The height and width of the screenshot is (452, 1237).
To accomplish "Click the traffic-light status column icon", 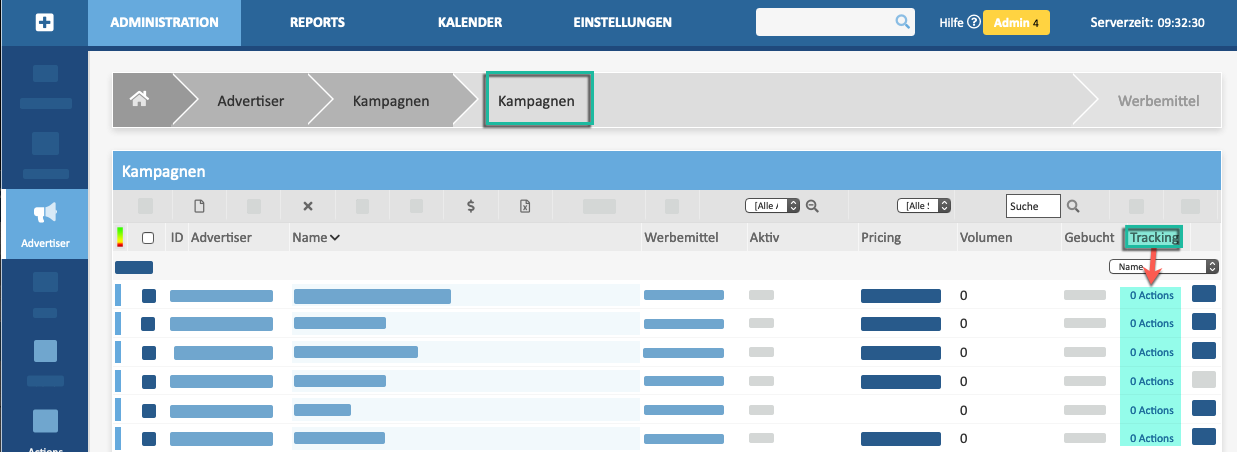I will pyautogui.click(x=121, y=237).
